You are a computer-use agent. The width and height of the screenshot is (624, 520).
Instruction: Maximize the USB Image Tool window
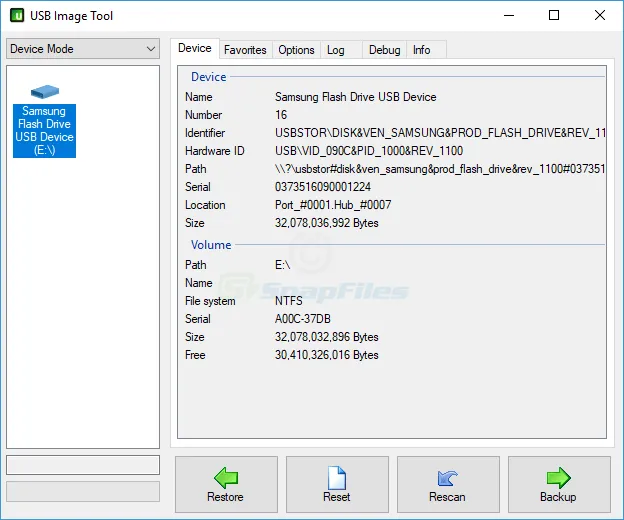(x=554, y=16)
